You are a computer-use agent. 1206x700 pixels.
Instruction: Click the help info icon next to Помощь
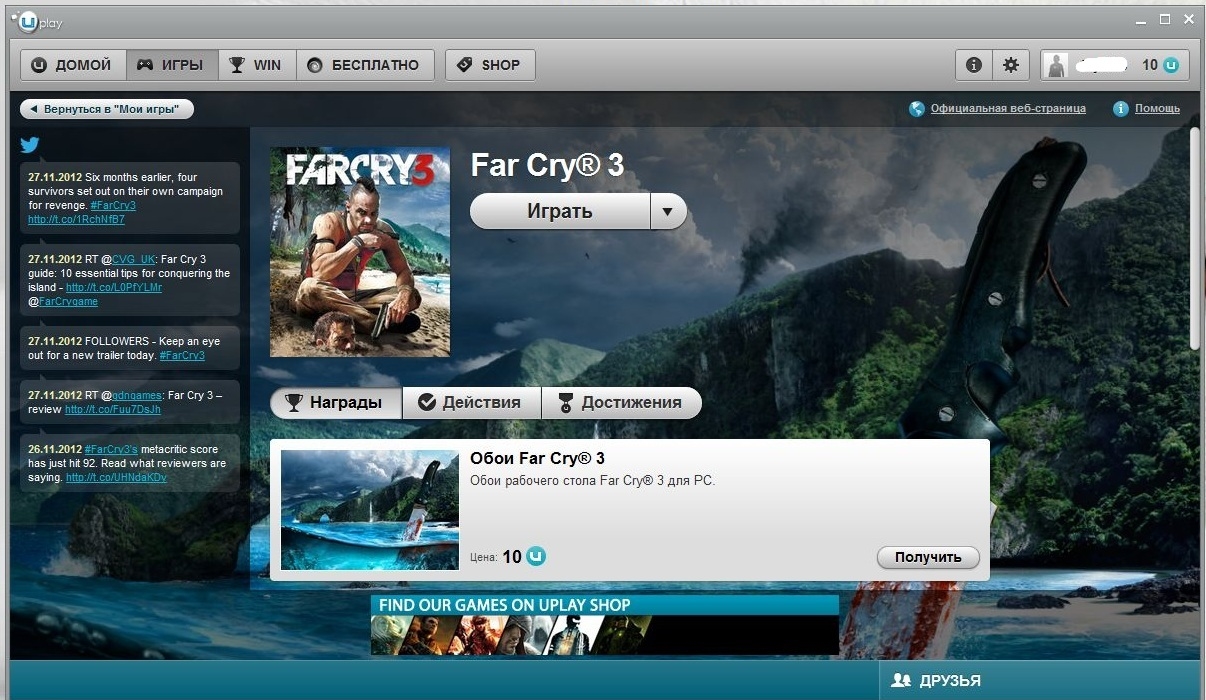pyautogui.click(x=1121, y=109)
